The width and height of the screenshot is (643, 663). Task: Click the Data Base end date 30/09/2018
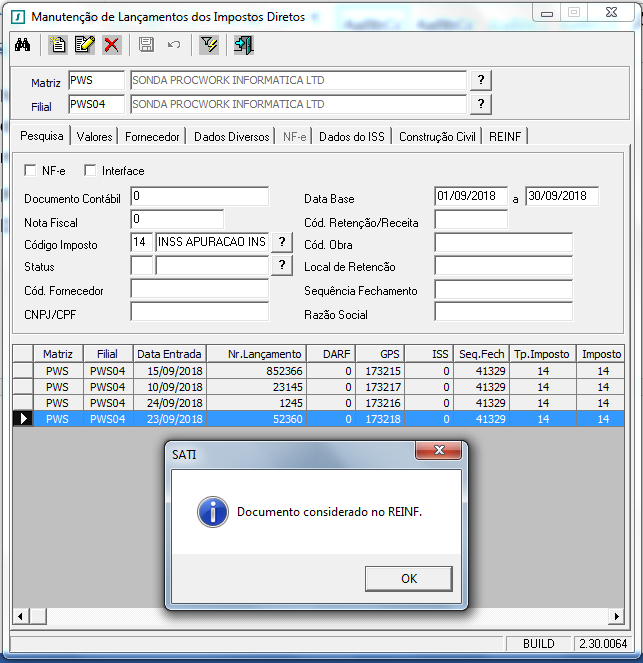pyautogui.click(x=562, y=196)
